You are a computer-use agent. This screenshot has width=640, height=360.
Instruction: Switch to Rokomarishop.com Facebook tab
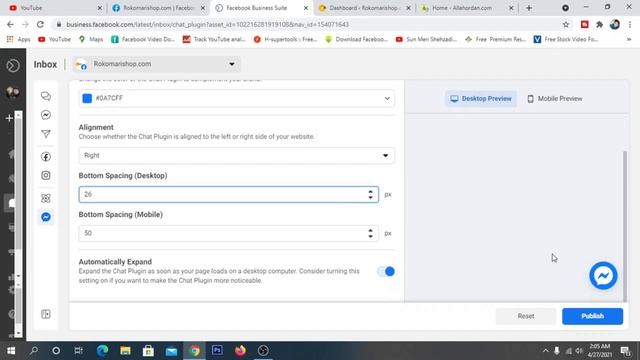tap(158, 8)
